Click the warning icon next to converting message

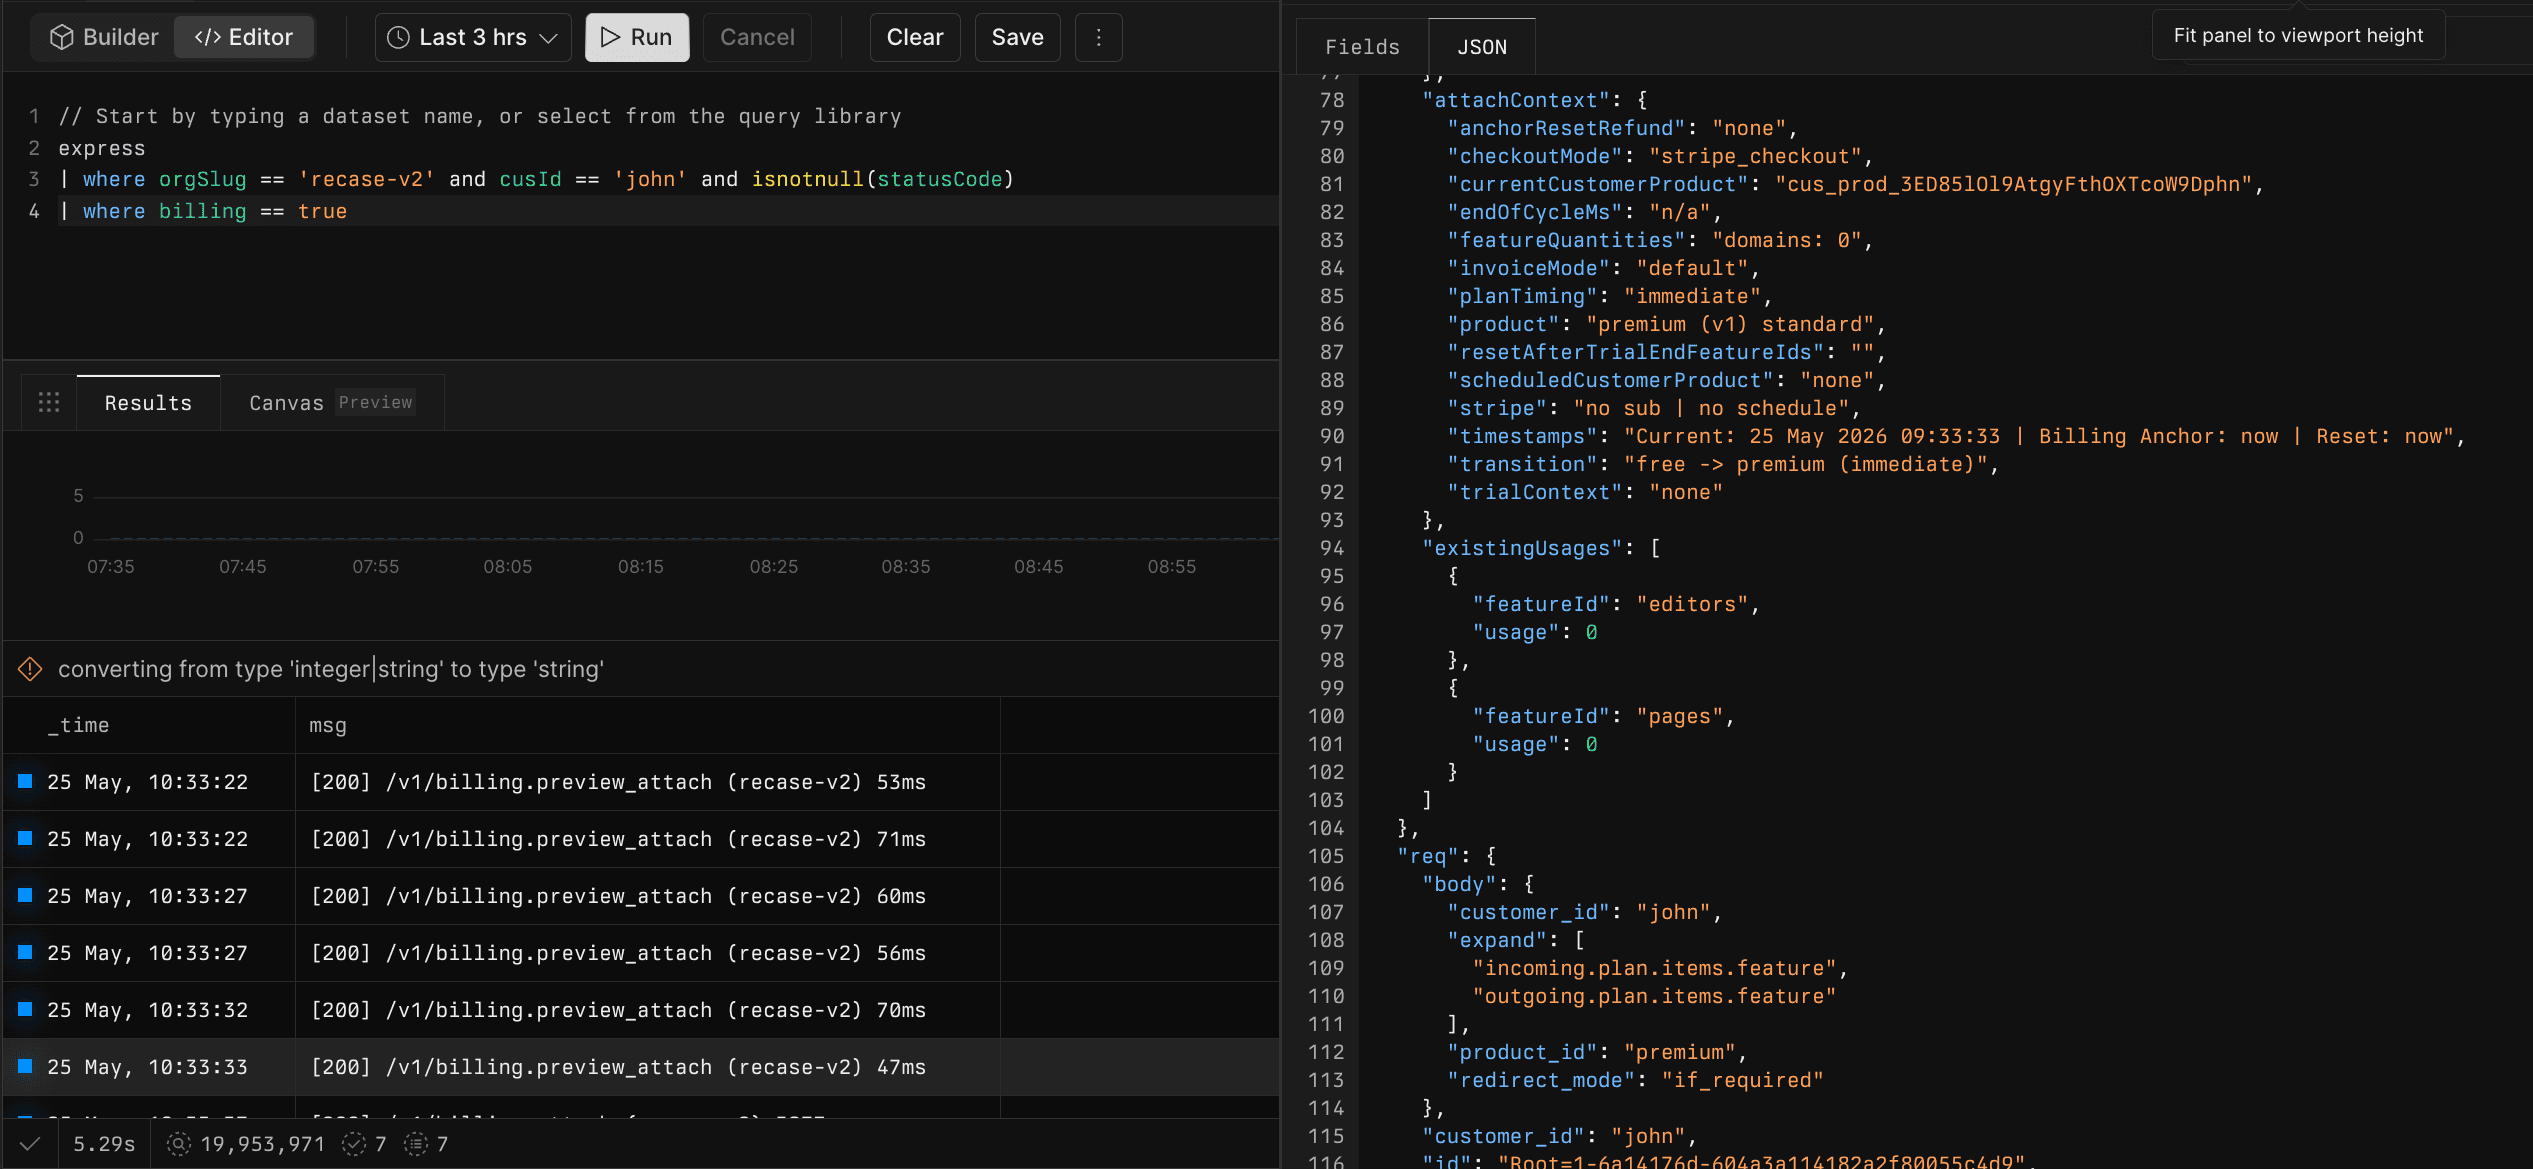click(30, 669)
